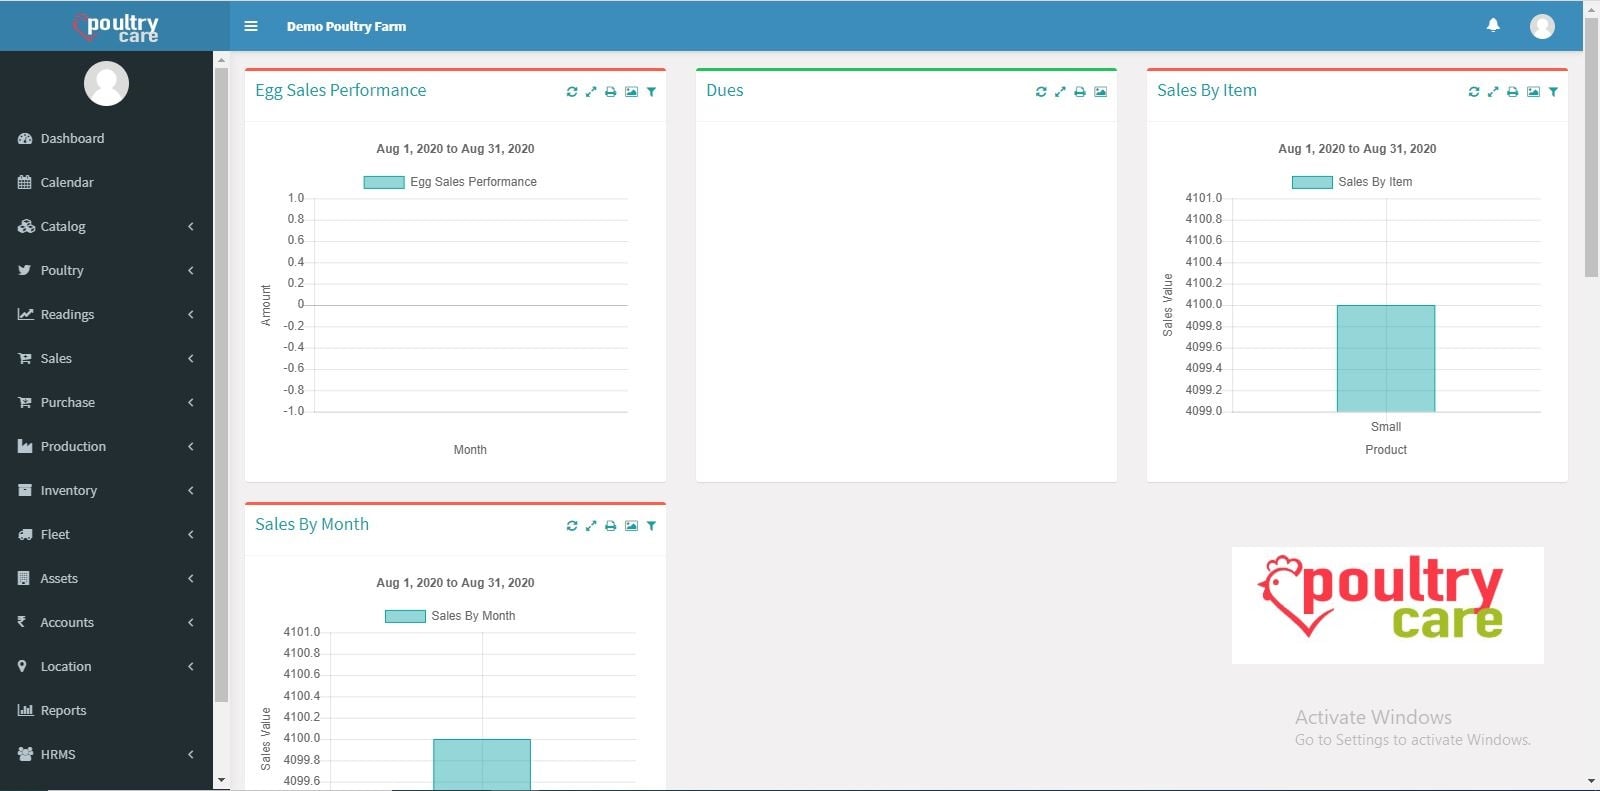Print the Sales By Month chart

click(610, 526)
